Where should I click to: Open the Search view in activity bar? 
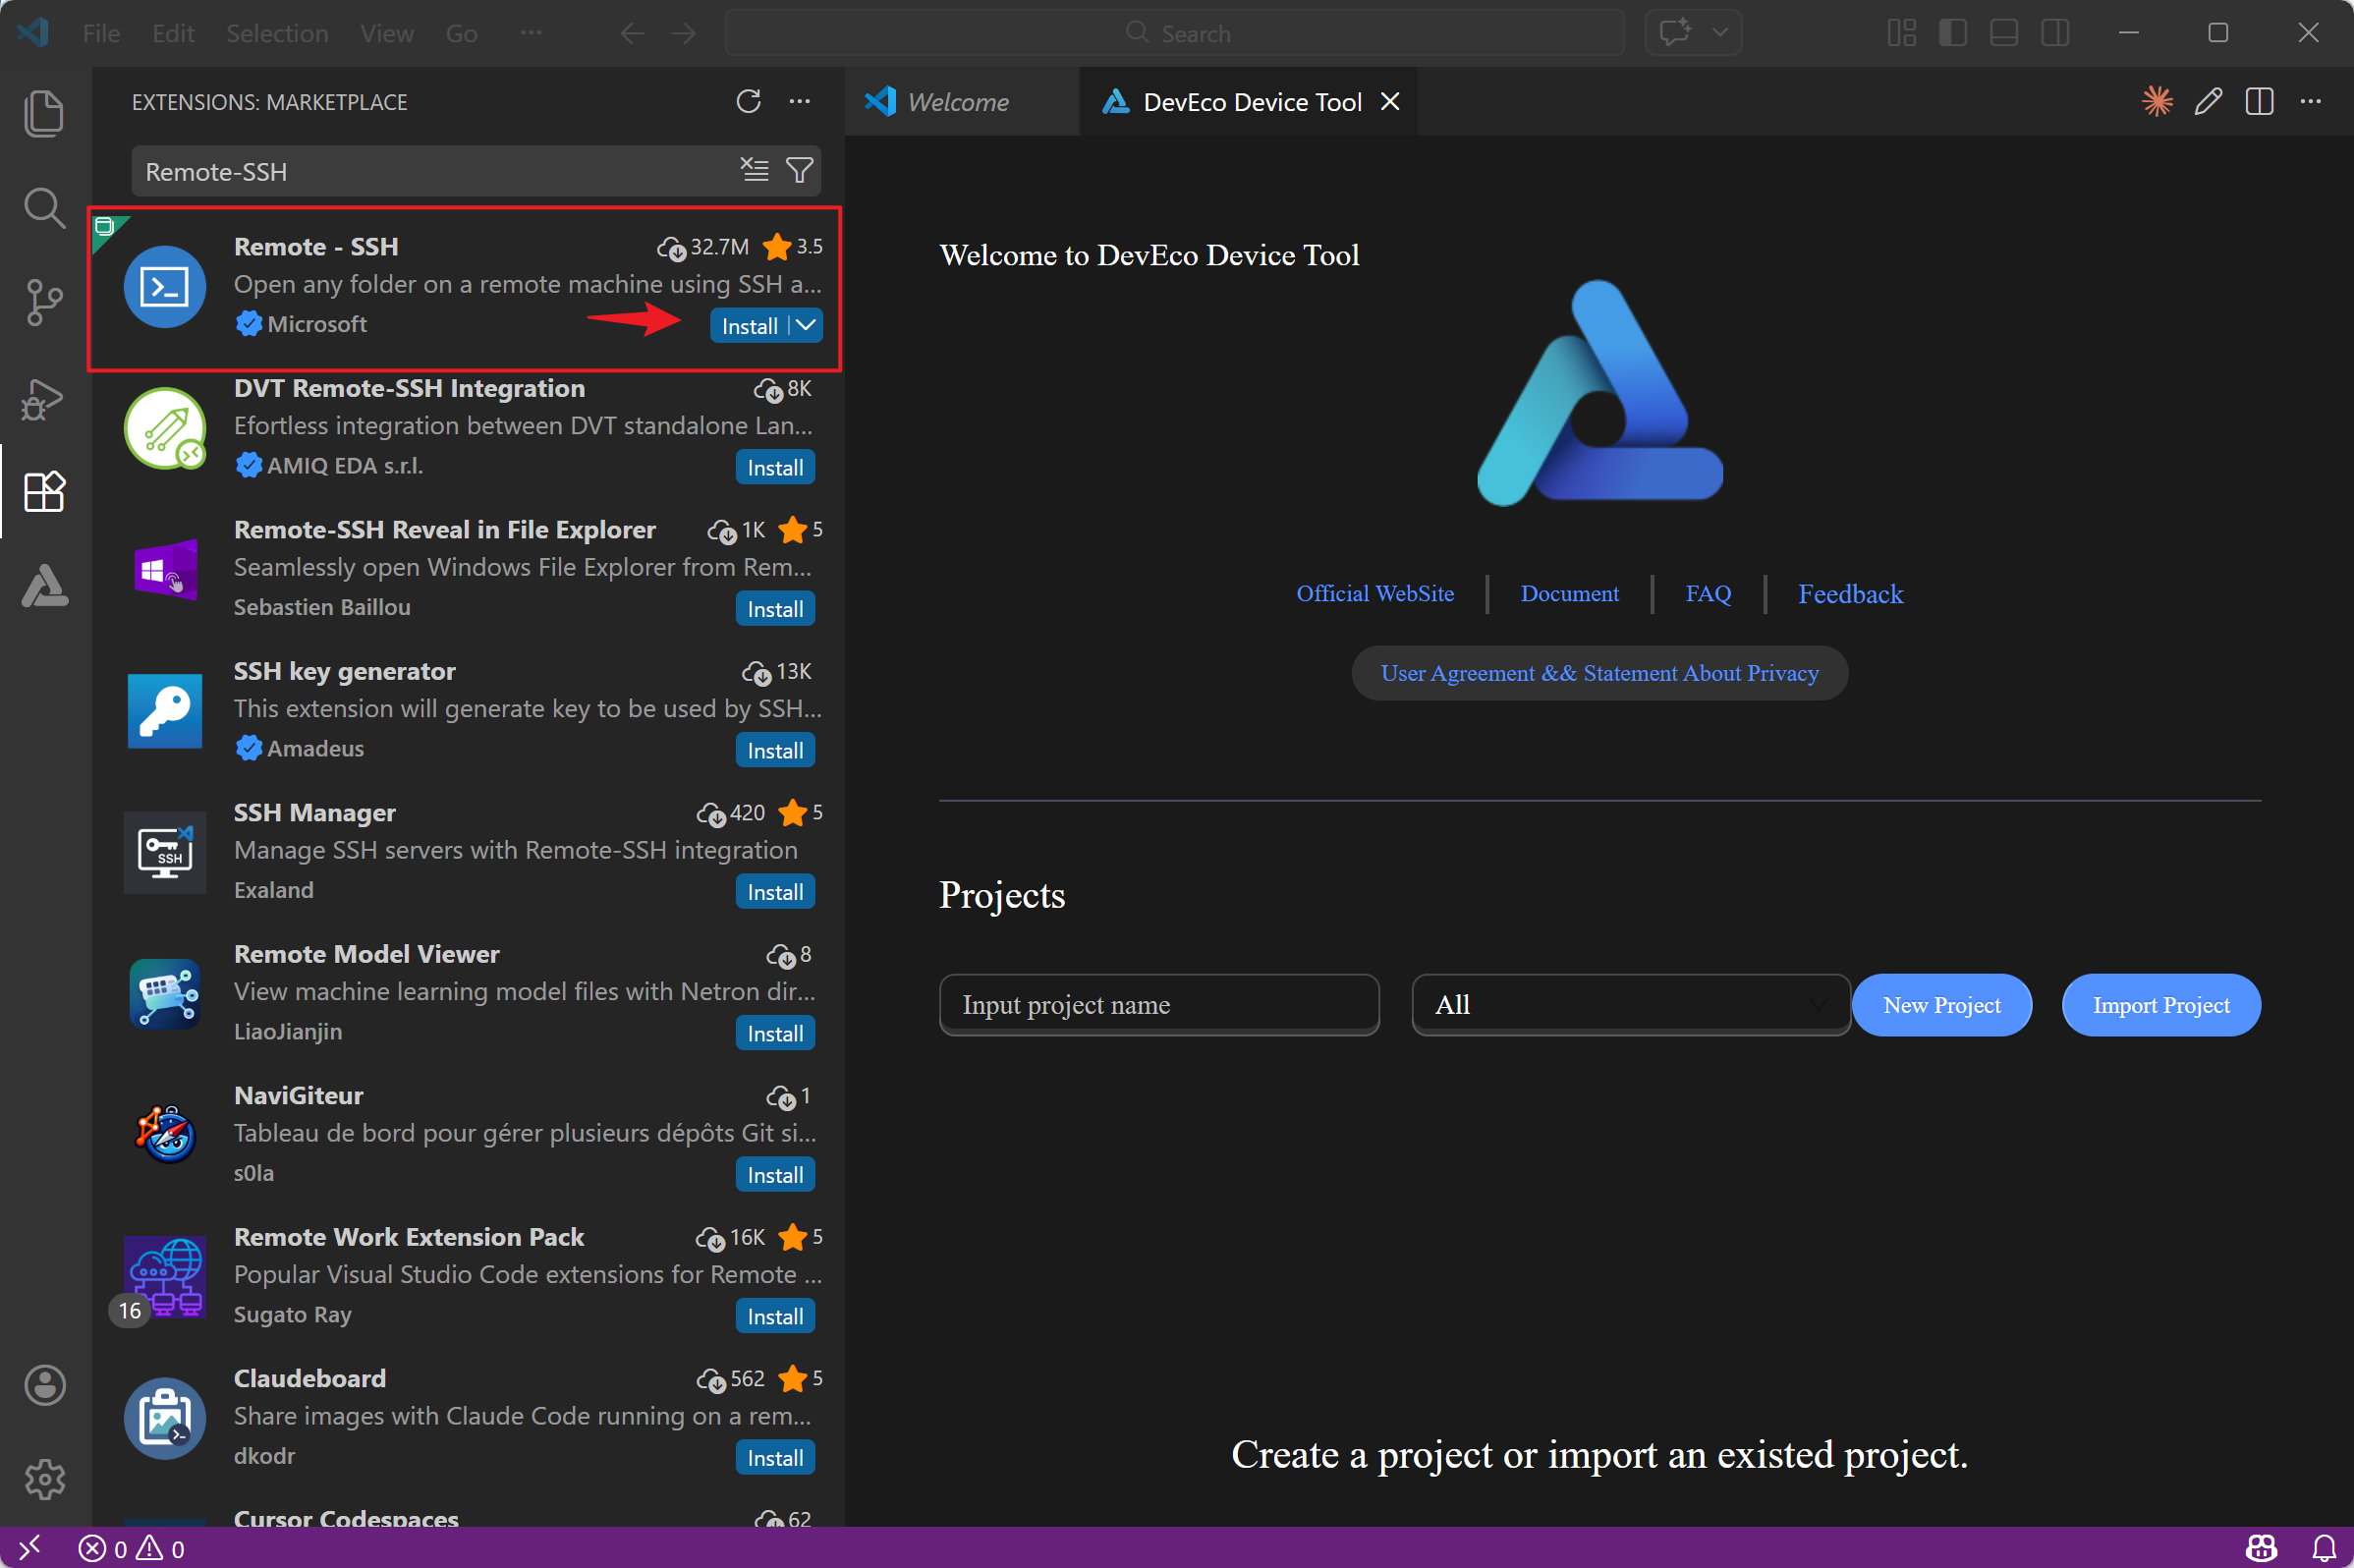point(44,208)
